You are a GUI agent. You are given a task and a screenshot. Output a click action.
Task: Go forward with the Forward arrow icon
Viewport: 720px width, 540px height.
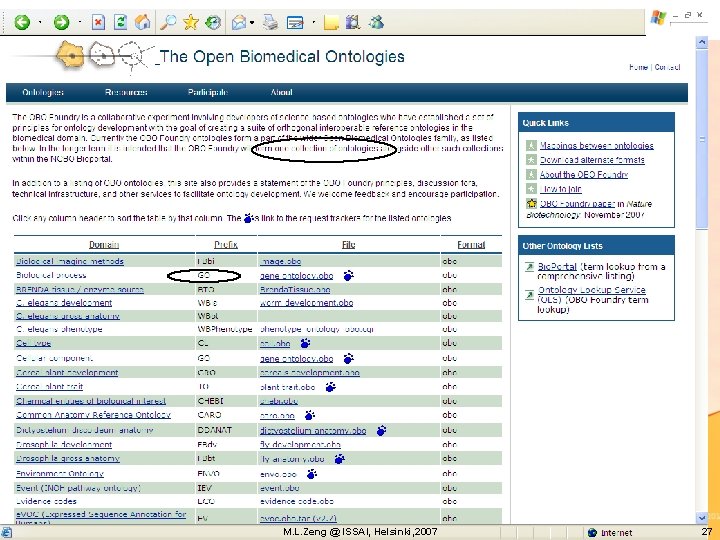[x=61, y=22]
